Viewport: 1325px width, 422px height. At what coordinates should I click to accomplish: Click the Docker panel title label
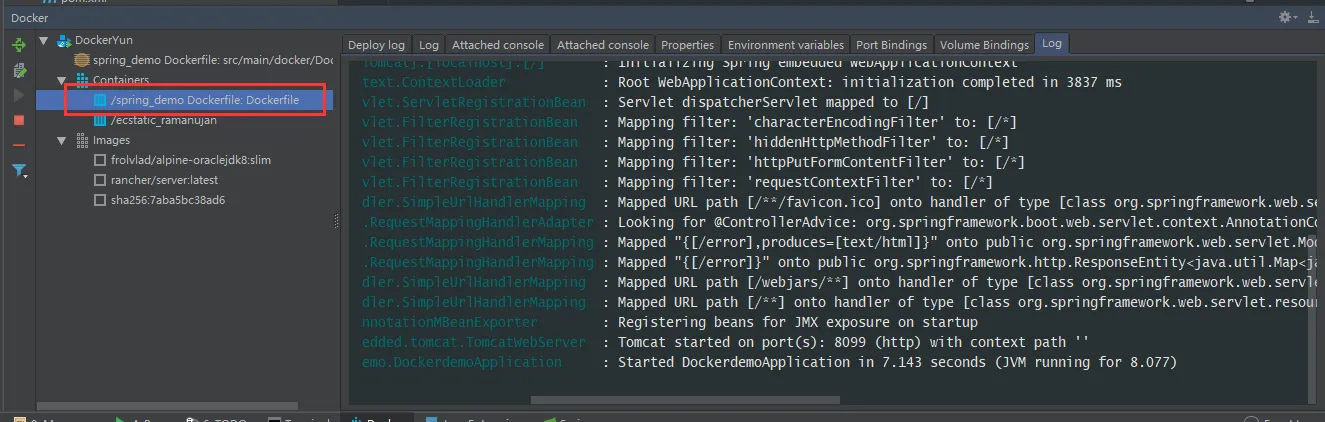click(29, 18)
